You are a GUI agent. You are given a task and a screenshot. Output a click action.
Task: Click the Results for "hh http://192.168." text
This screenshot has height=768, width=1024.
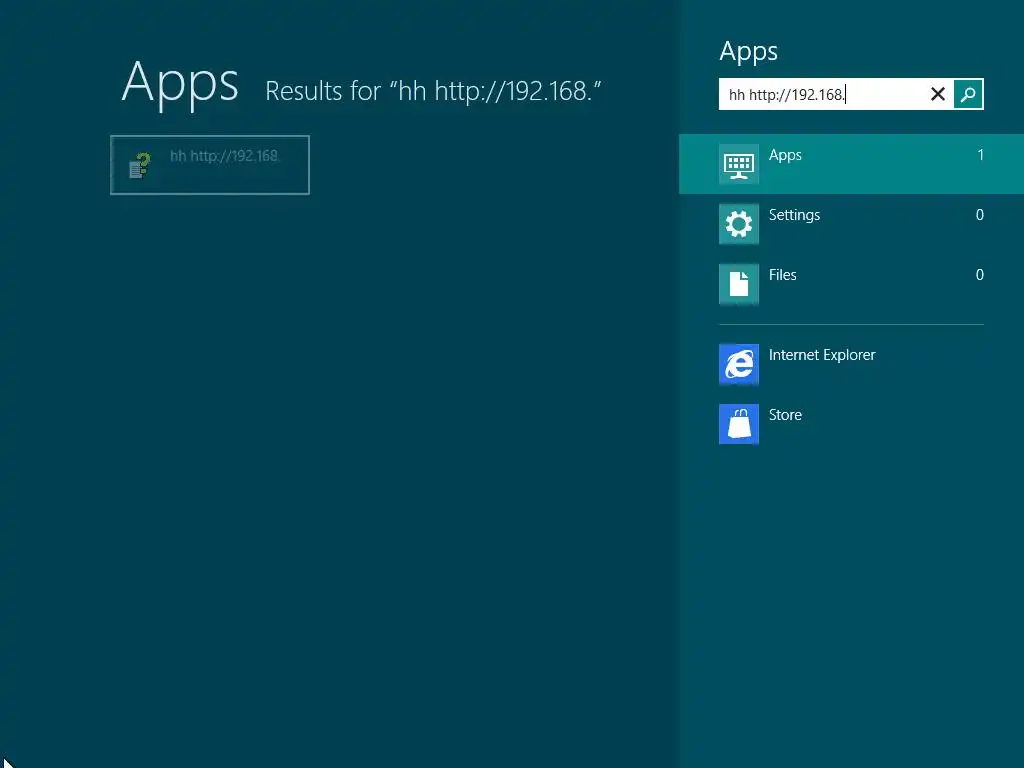tap(433, 91)
